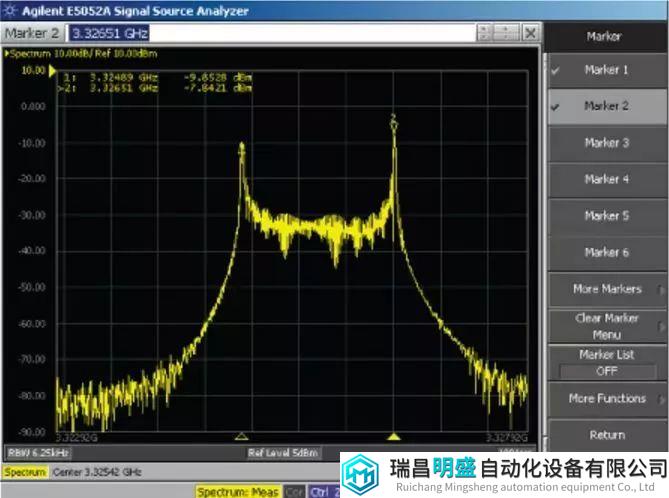Click the marker 1 readout 3.32489 GHz

click(124, 78)
